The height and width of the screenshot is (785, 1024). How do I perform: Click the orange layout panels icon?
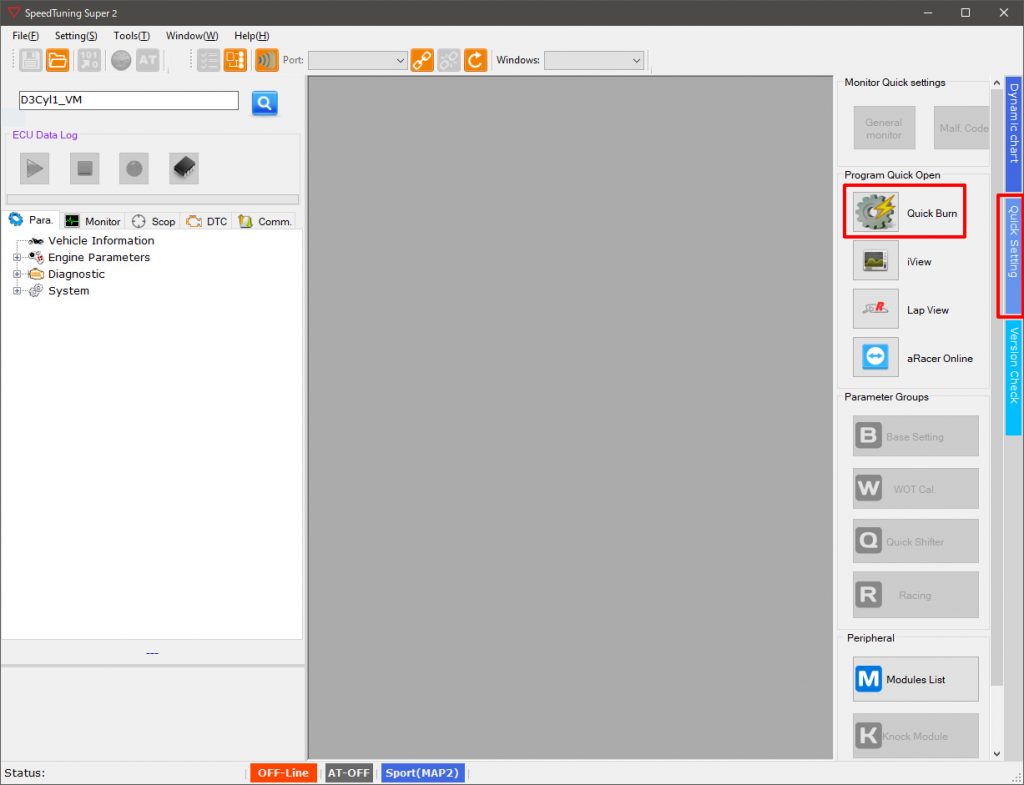pyautogui.click(x=235, y=60)
